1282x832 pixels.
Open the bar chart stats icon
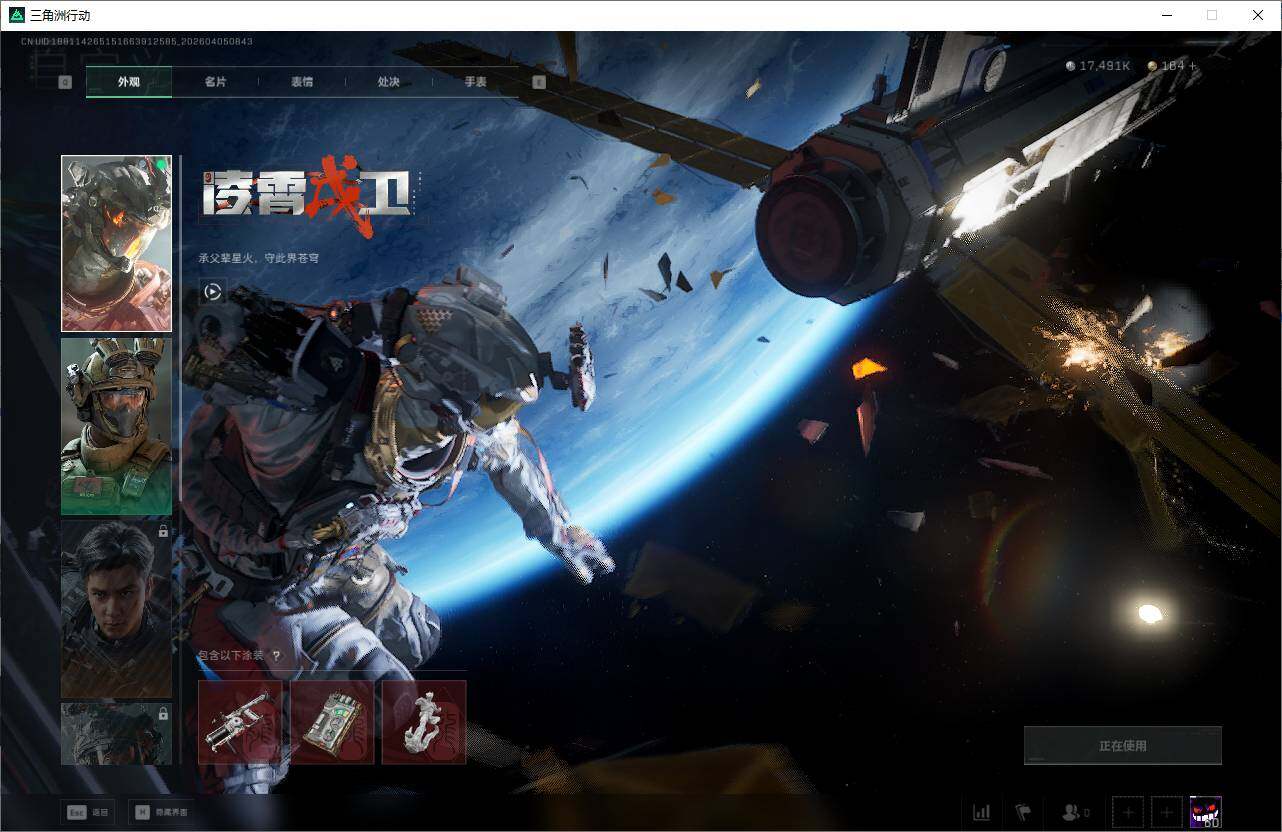coord(981,812)
